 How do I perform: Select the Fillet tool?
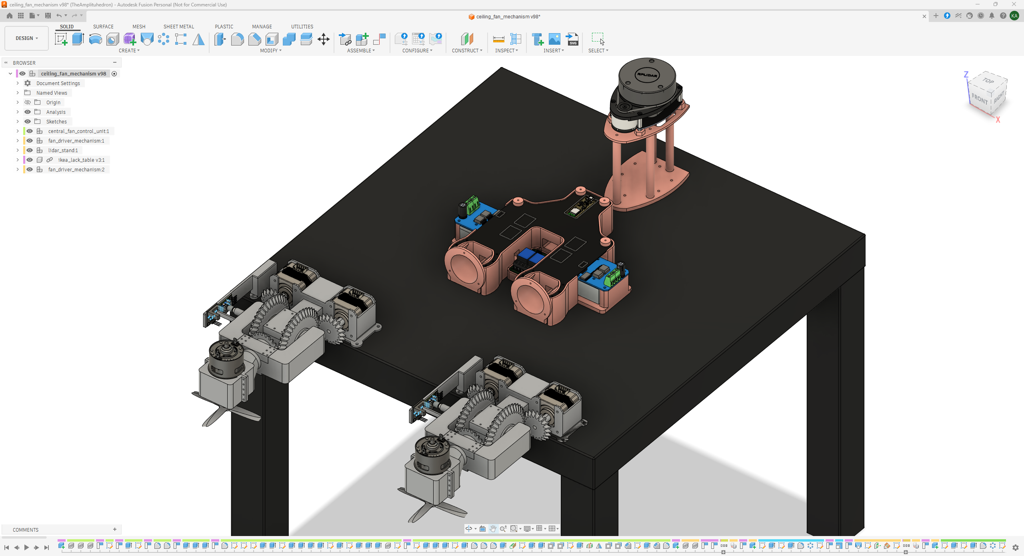coord(237,39)
